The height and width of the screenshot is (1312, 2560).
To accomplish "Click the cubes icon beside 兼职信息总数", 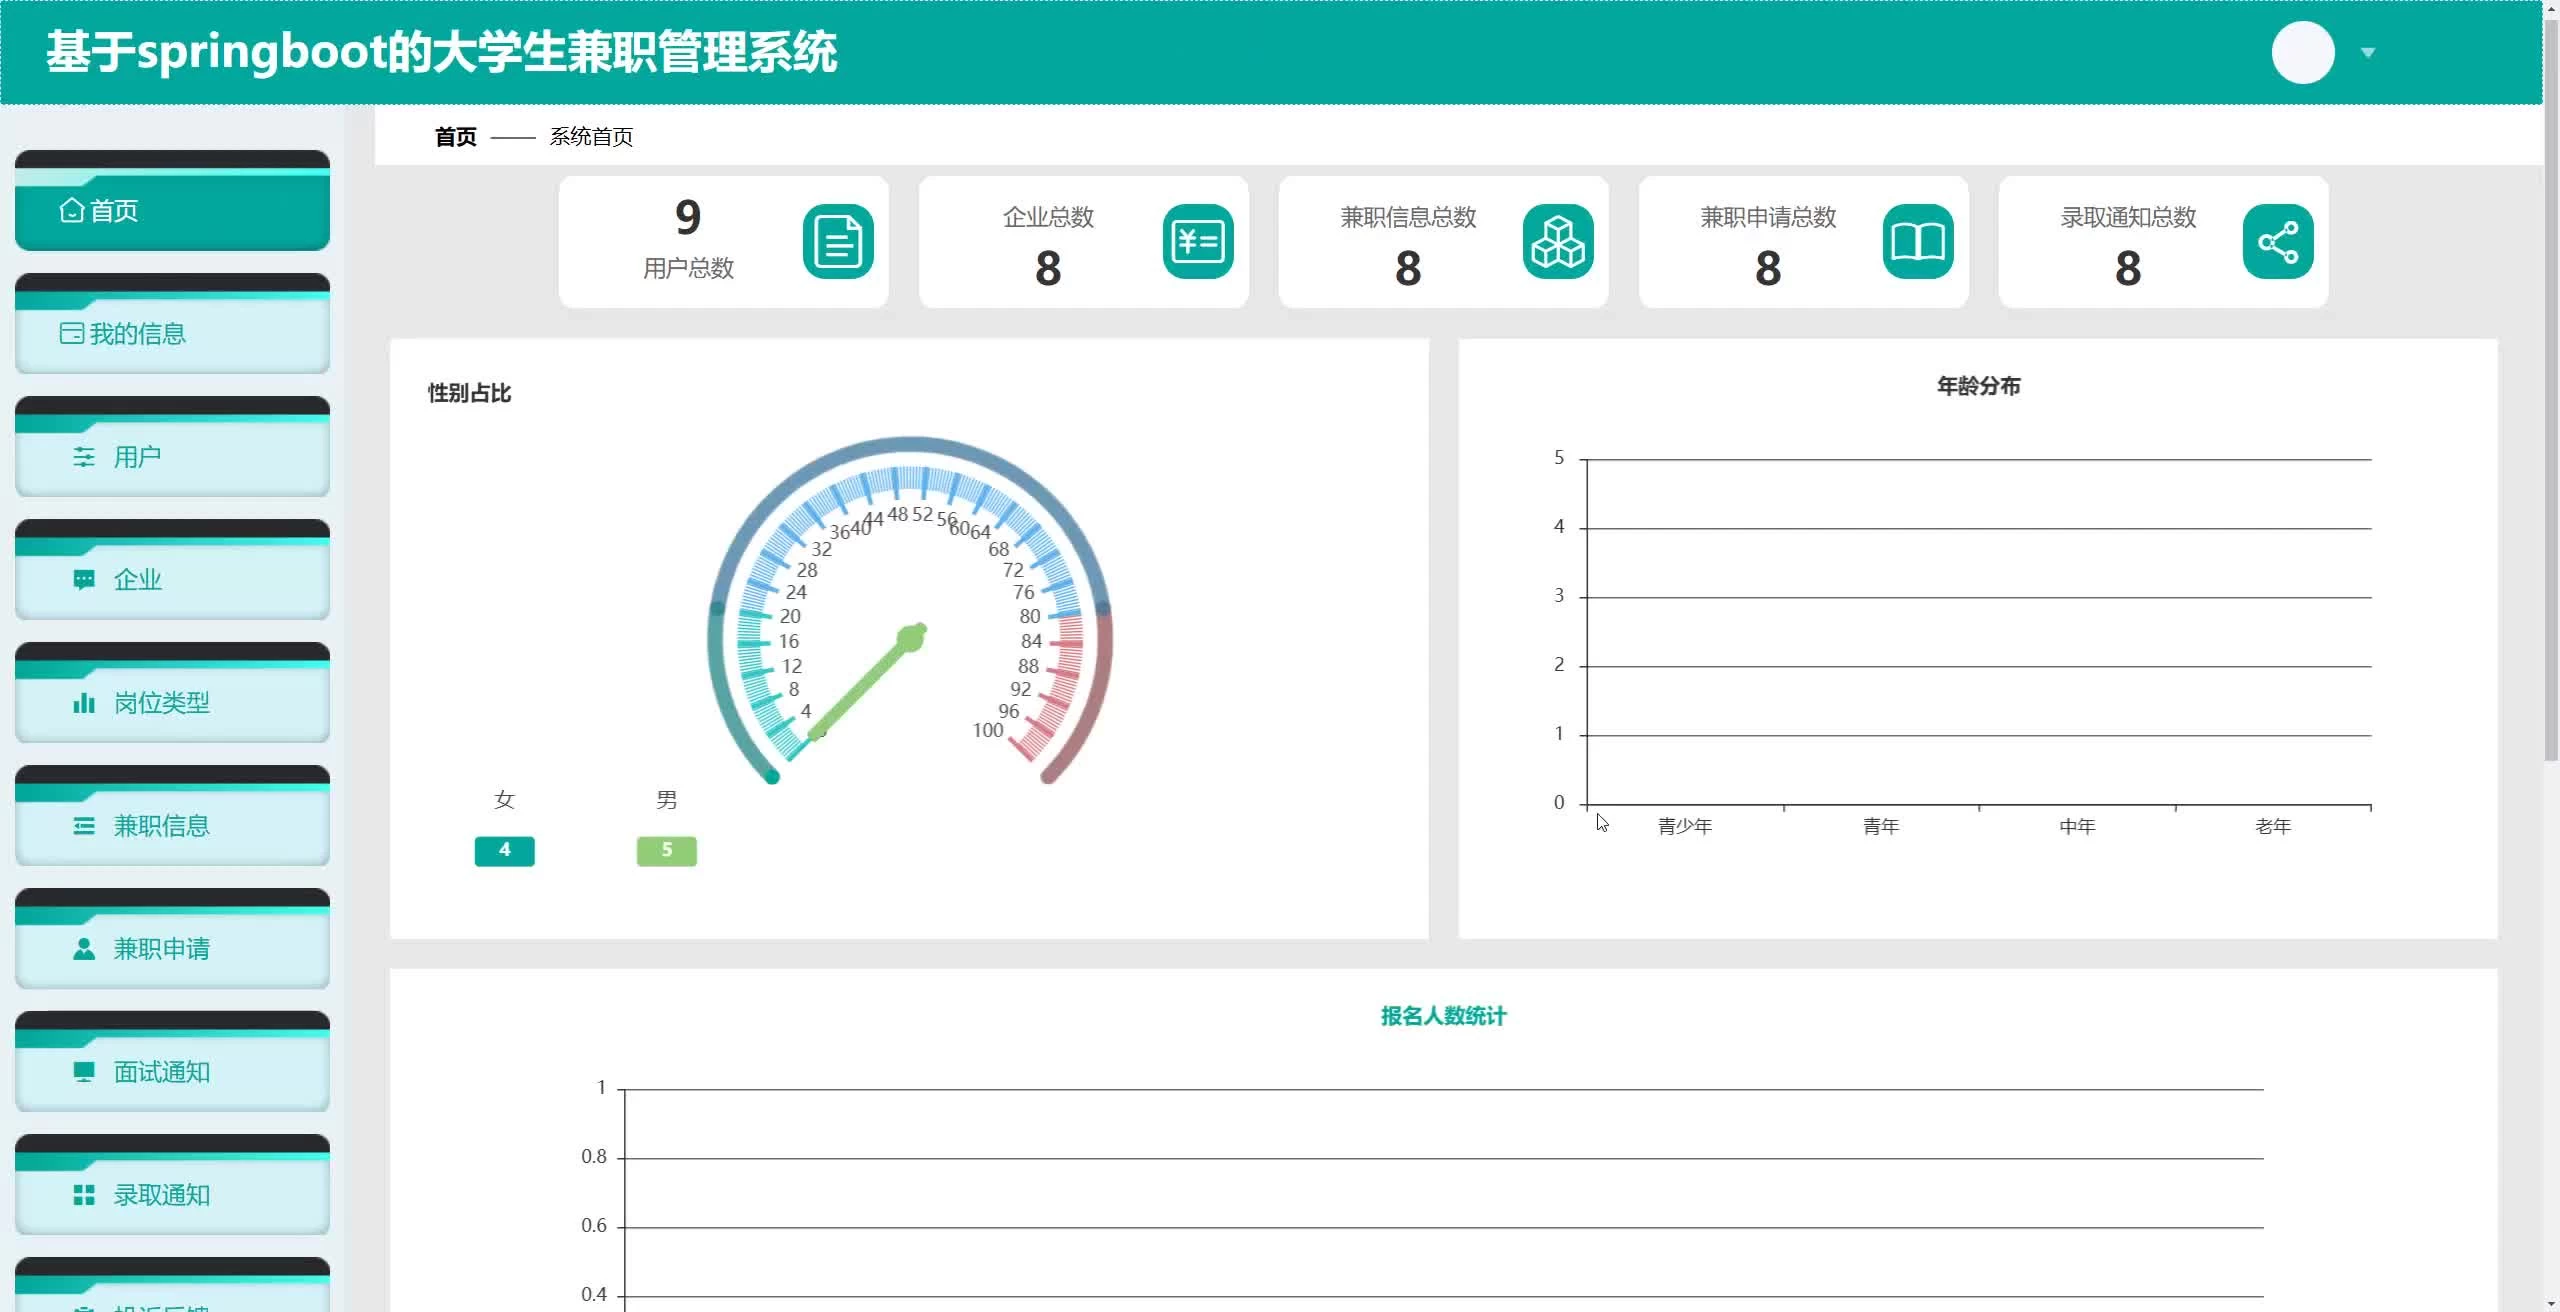I will point(1558,242).
